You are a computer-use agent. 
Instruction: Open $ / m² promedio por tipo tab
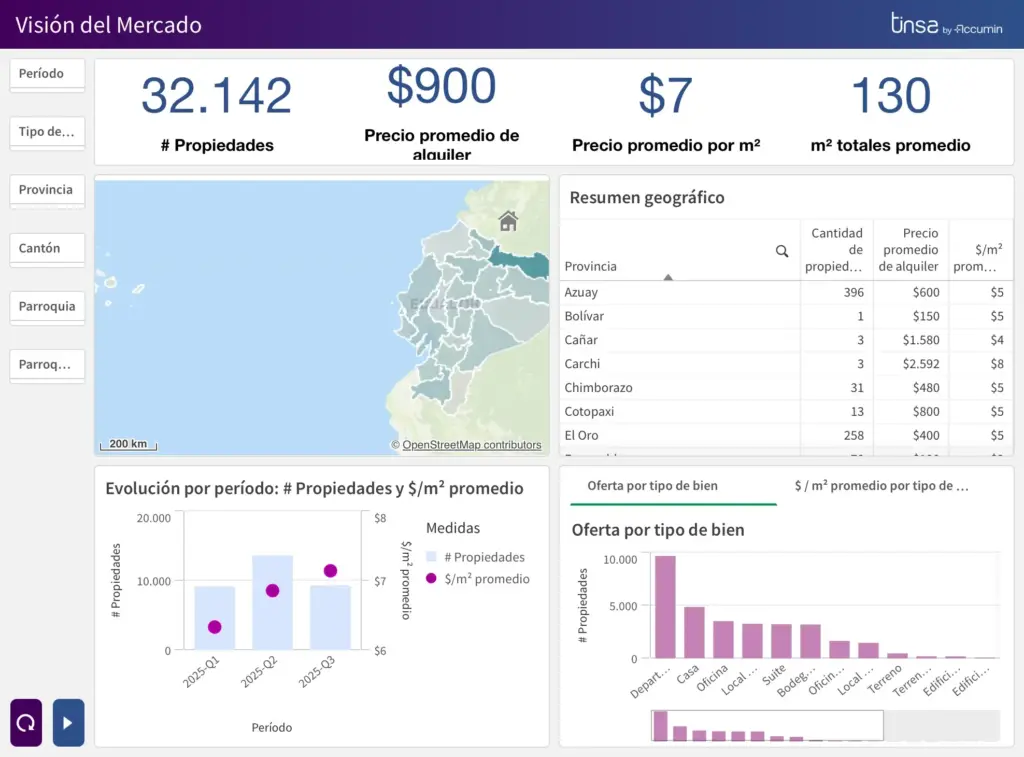(x=881, y=486)
